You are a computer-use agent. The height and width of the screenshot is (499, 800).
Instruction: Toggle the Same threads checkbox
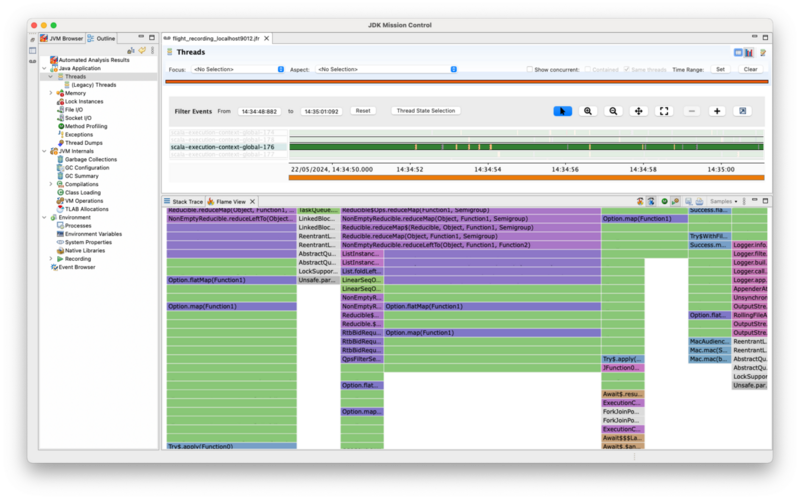[627, 69]
